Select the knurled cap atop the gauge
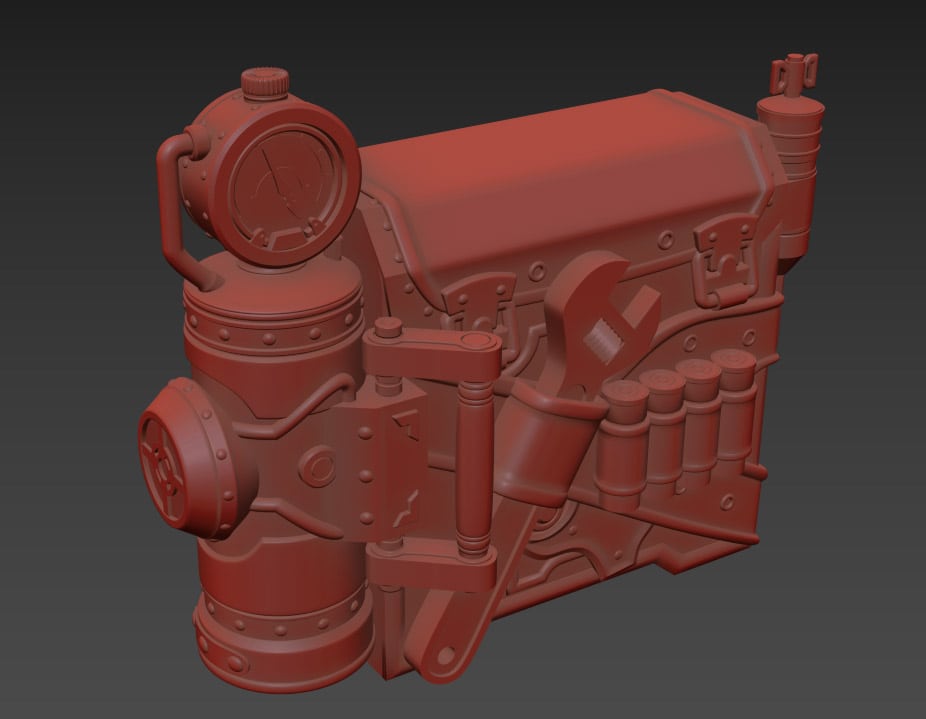The image size is (926, 719). pos(265,81)
